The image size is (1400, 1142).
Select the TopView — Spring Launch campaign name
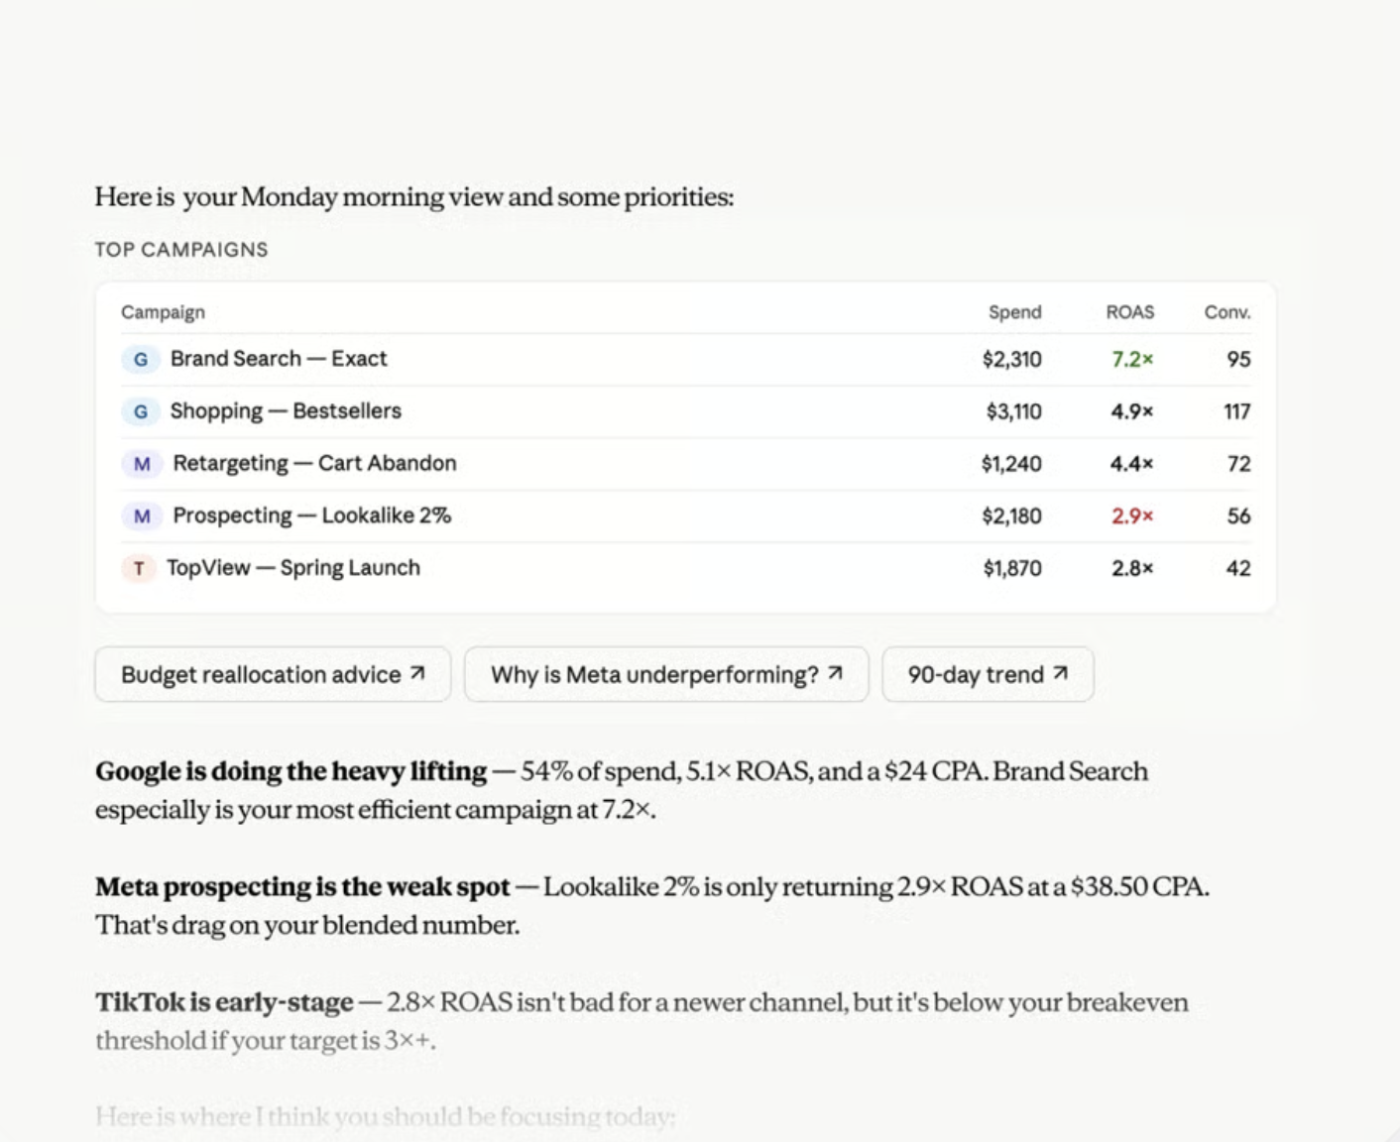pos(293,568)
